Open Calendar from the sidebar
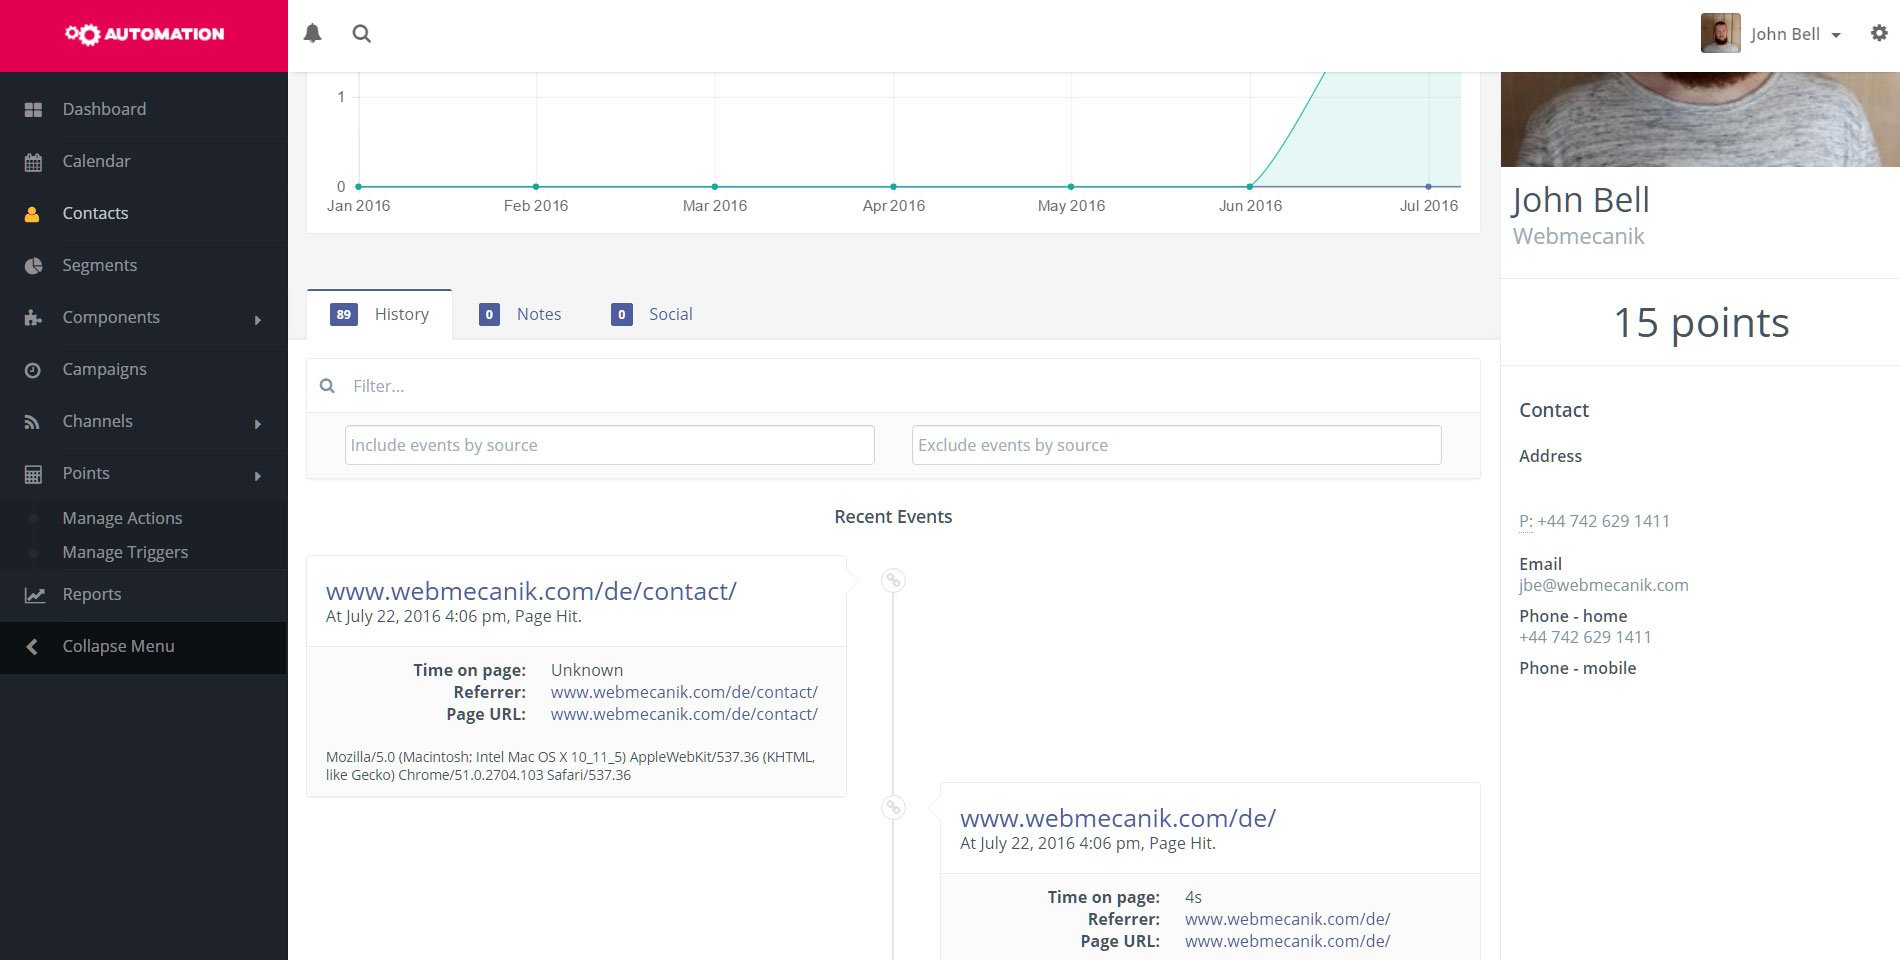Screen dimensions: 1900x960 pos(96,161)
